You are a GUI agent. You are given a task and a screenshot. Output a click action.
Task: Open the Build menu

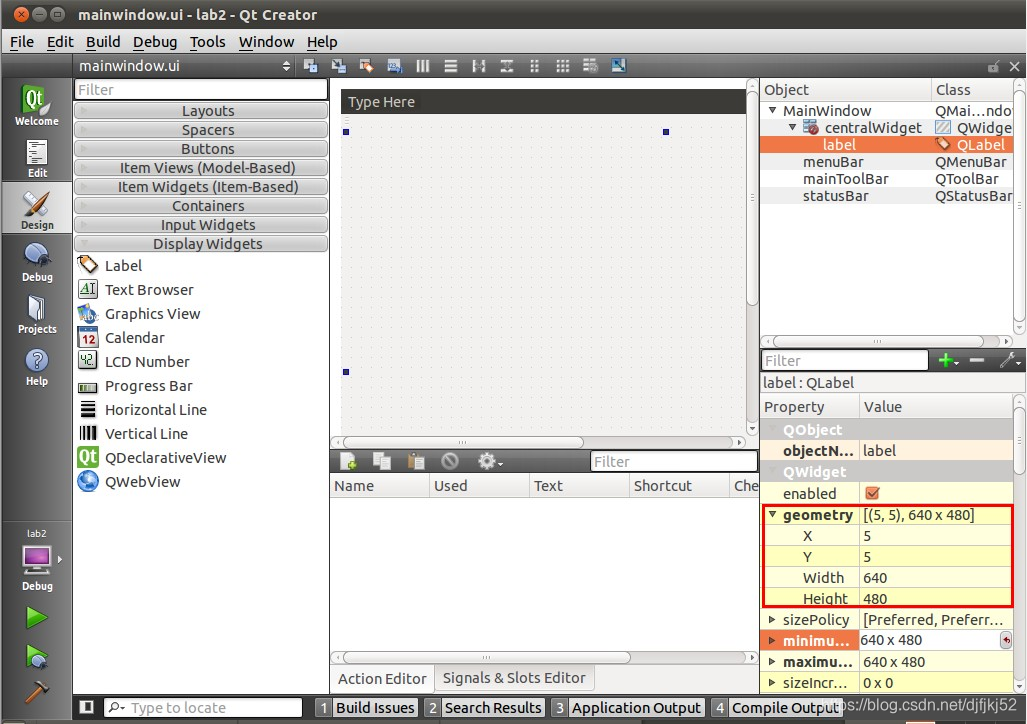tap(103, 42)
